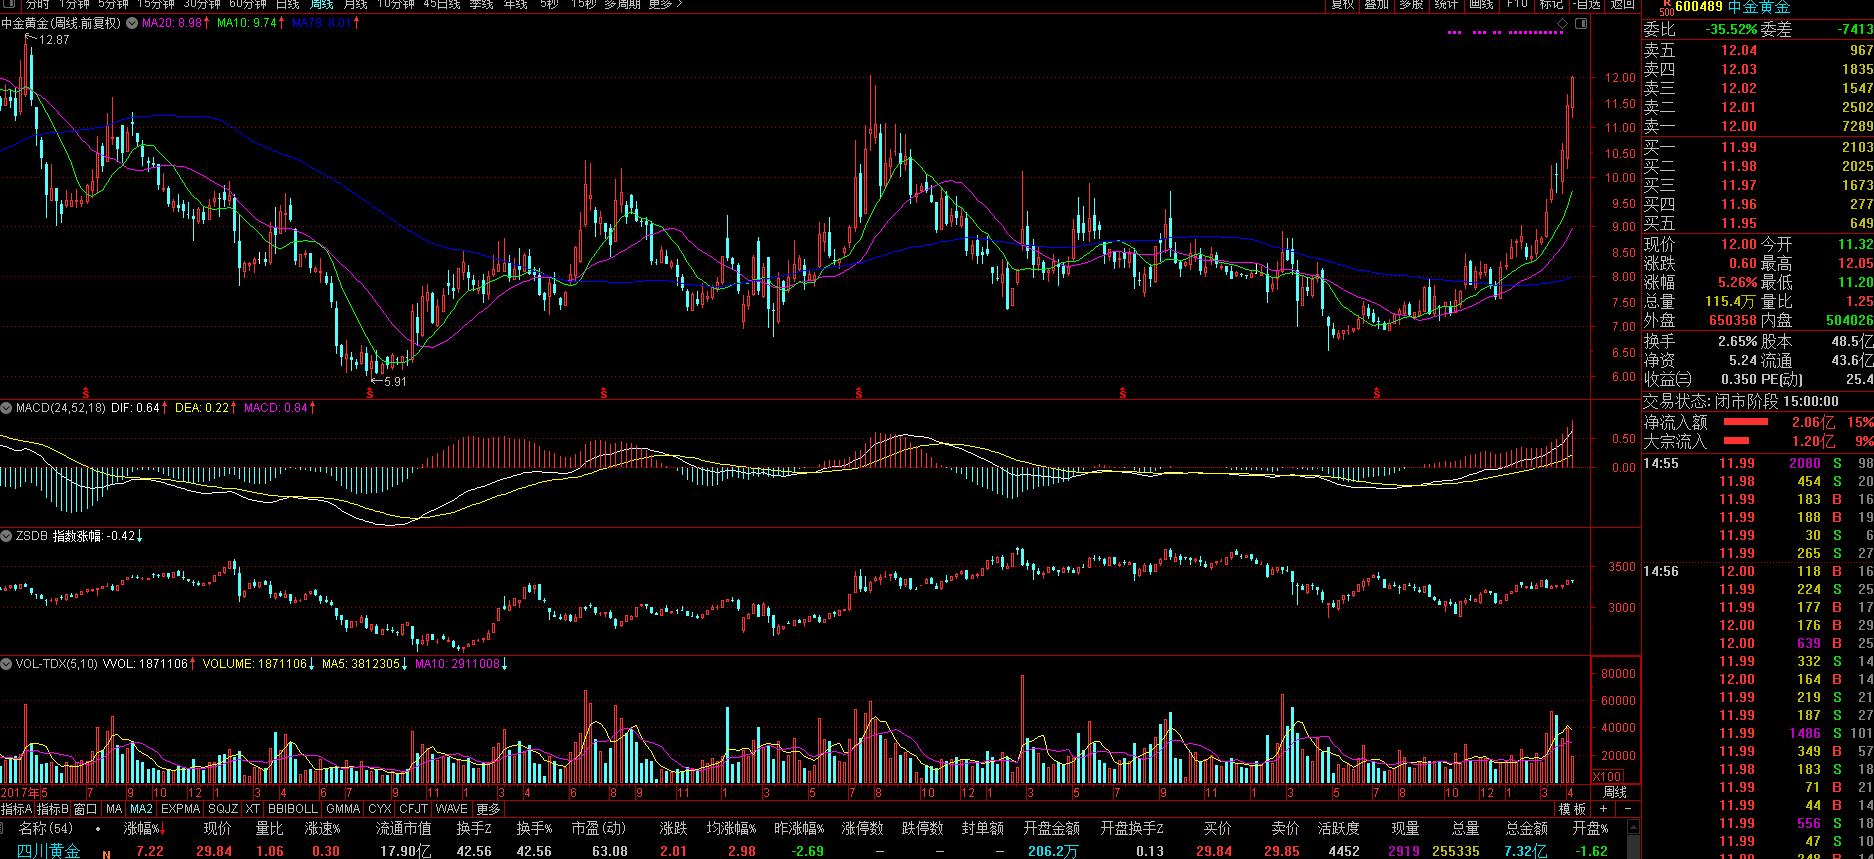Sort list by 涨幅% column header
The width and height of the screenshot is (1874, 859).
click(144, 829)
